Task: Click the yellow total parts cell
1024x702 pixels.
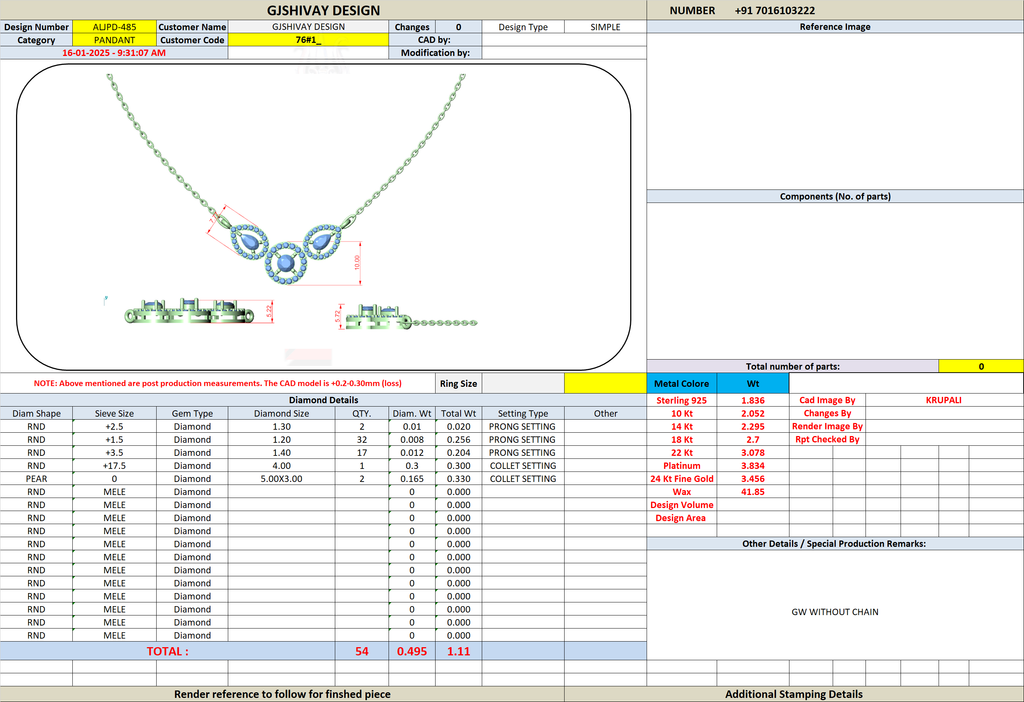Action: click(981, 366)
